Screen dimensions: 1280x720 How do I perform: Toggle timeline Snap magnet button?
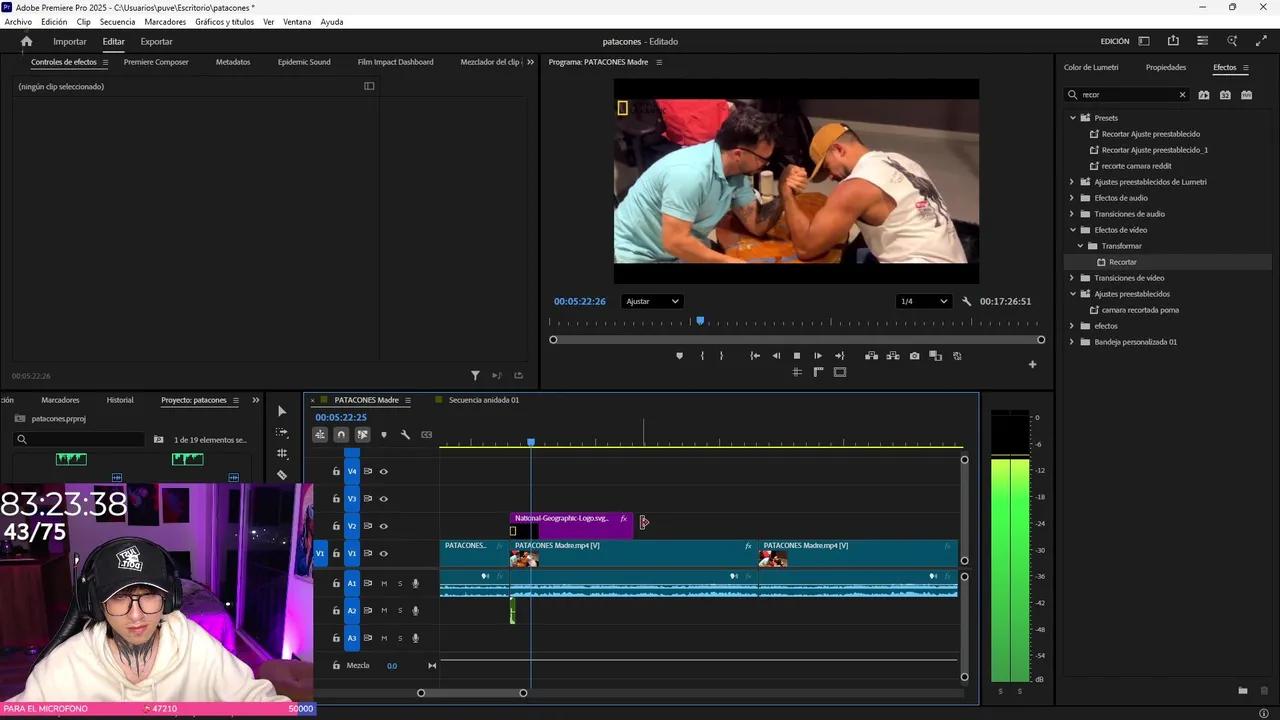[x=341, y=435]
